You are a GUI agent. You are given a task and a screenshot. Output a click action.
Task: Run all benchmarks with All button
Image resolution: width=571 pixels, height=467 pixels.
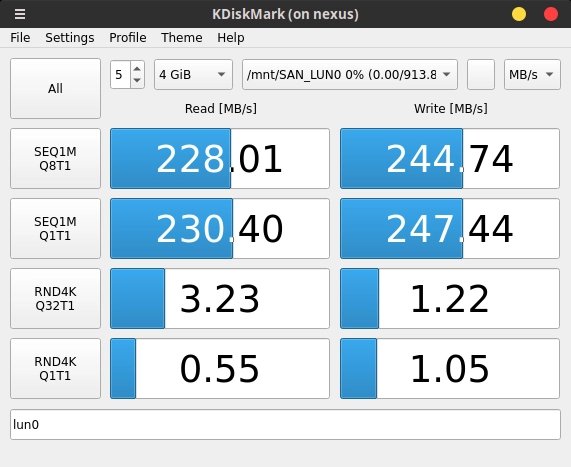coord(55,89)
